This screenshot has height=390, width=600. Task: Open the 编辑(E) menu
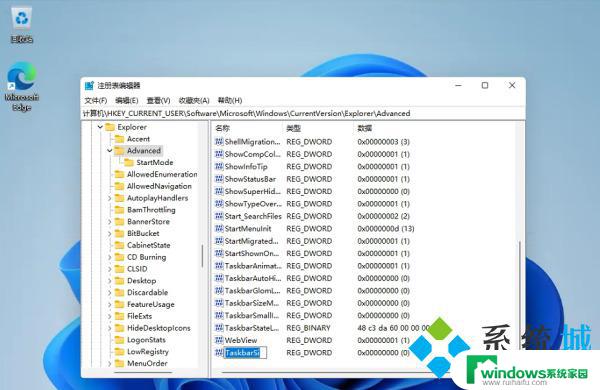click(x=127, y=100)
